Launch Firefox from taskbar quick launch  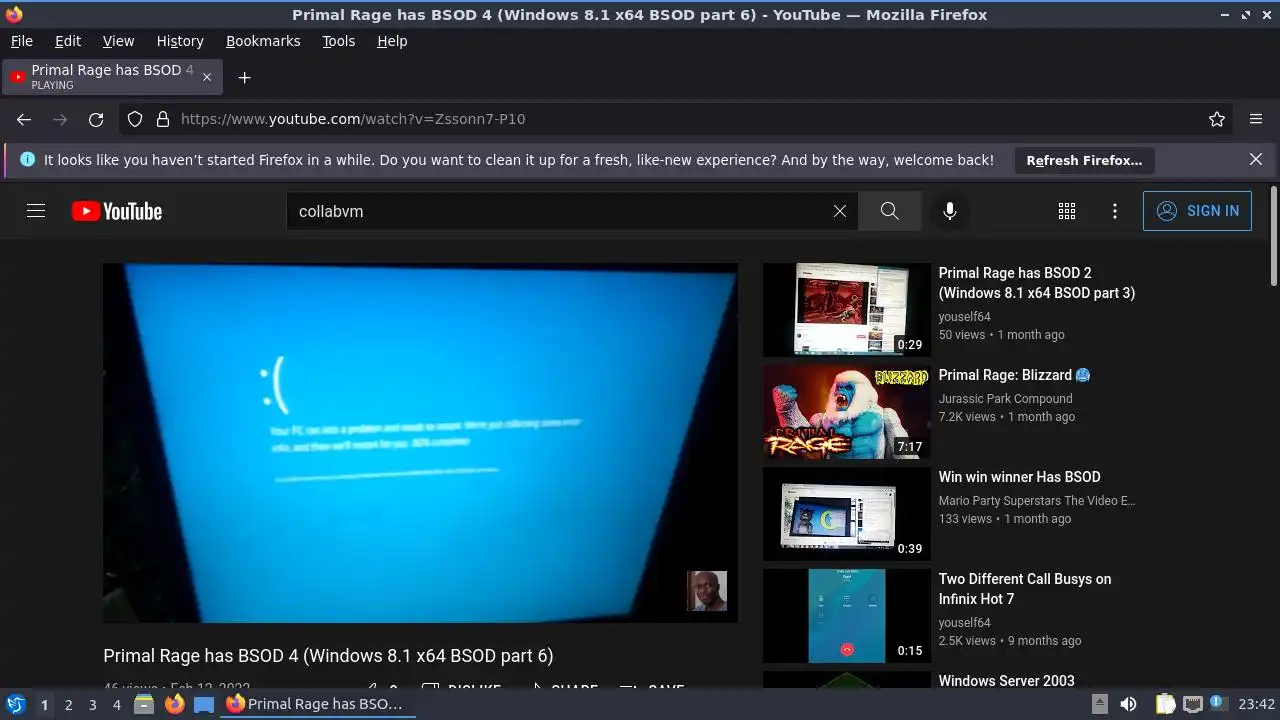pos(174,704)
